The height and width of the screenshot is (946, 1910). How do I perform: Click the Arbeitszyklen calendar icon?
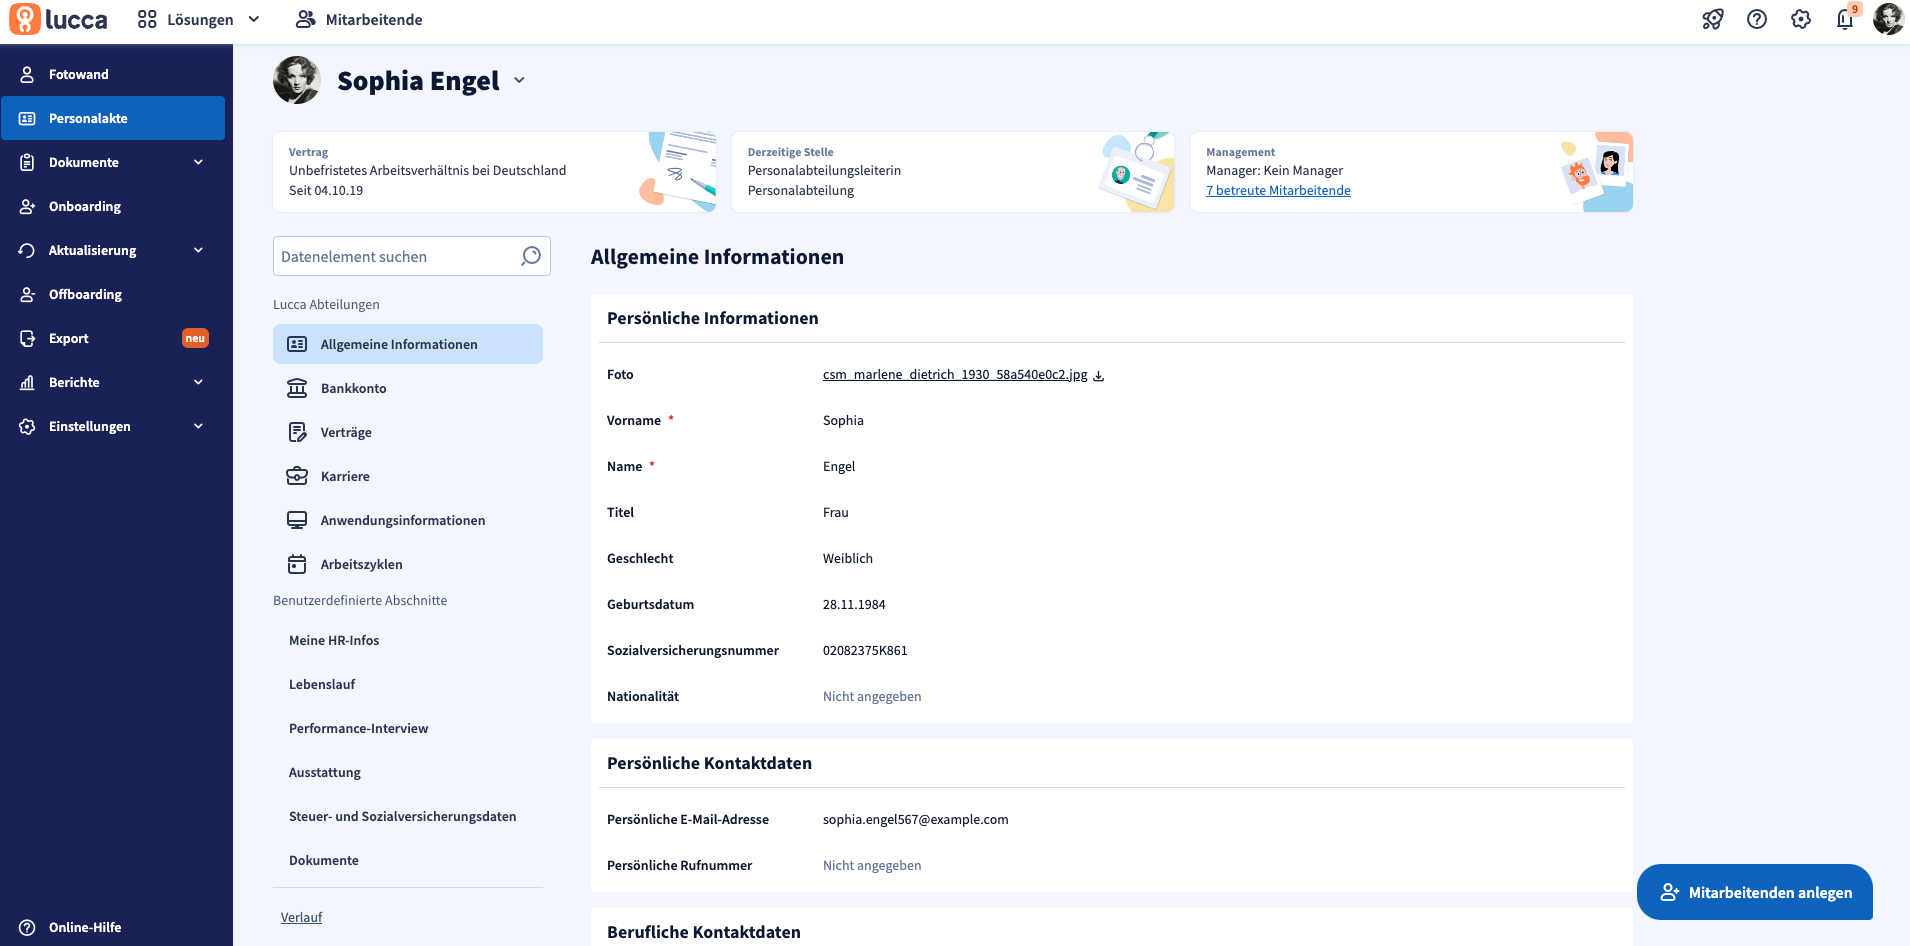tap(297, 564)
